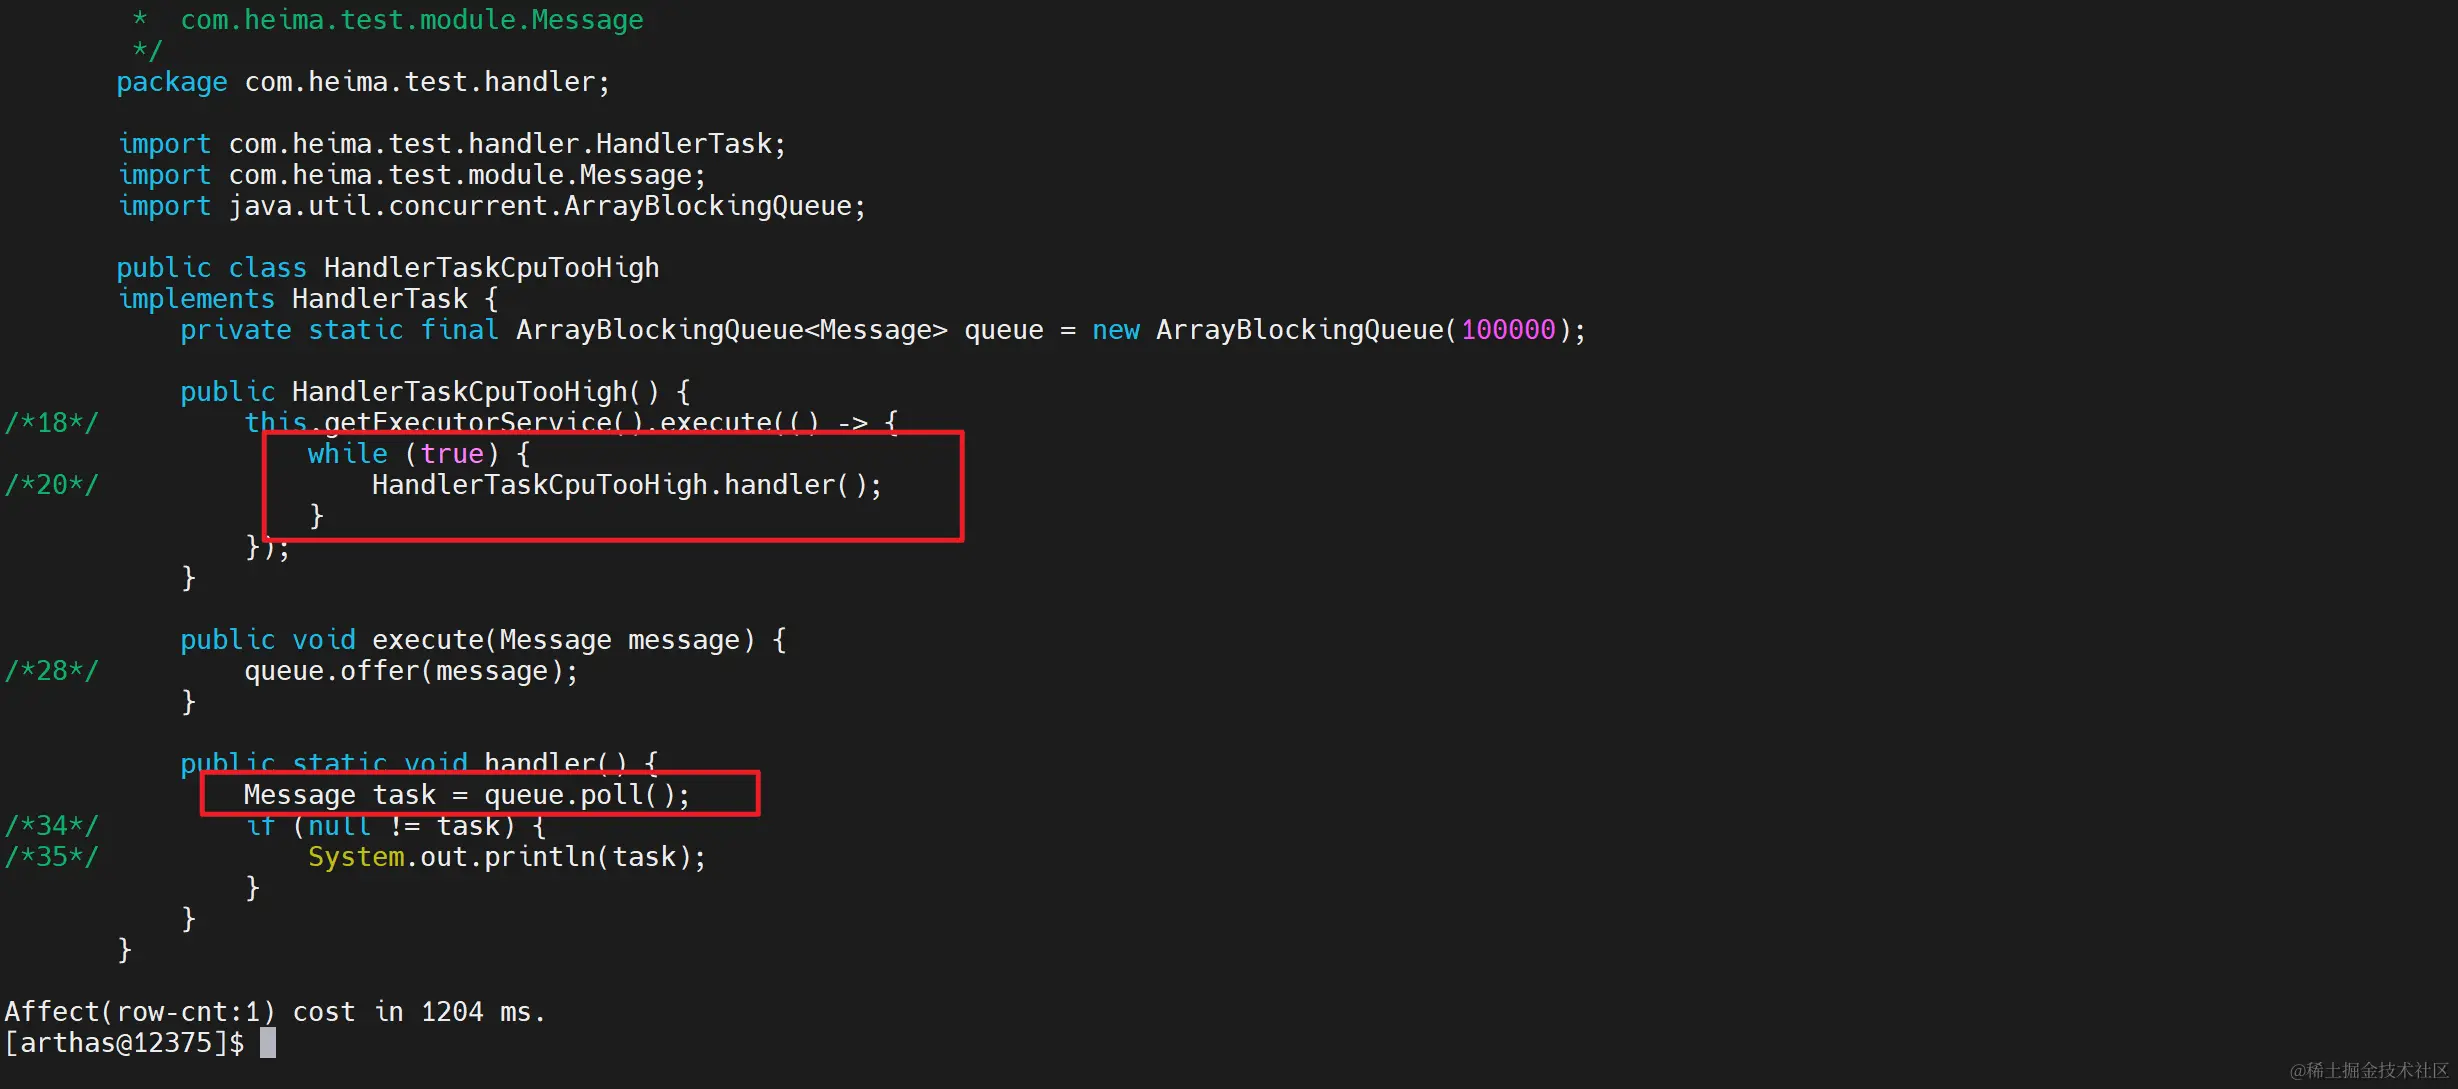Click the 'public class HandlerTaskCpuTooHigh' declaration
Screen dimensions: 2458x1089
pyautogui.click(x=387, y=268)
